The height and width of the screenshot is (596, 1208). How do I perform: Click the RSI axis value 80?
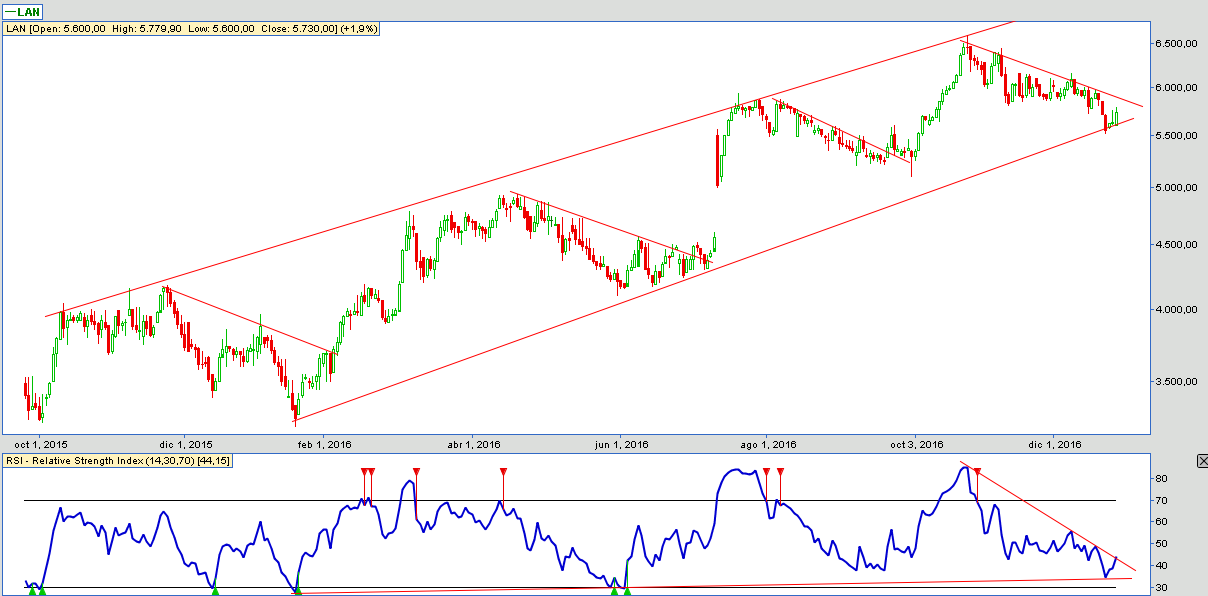pyautogui.click(x=1162, y=479)
